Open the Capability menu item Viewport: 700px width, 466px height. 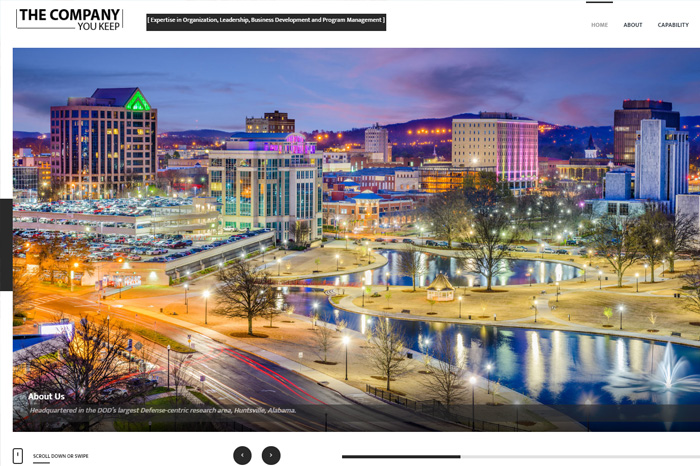[673, 25]
